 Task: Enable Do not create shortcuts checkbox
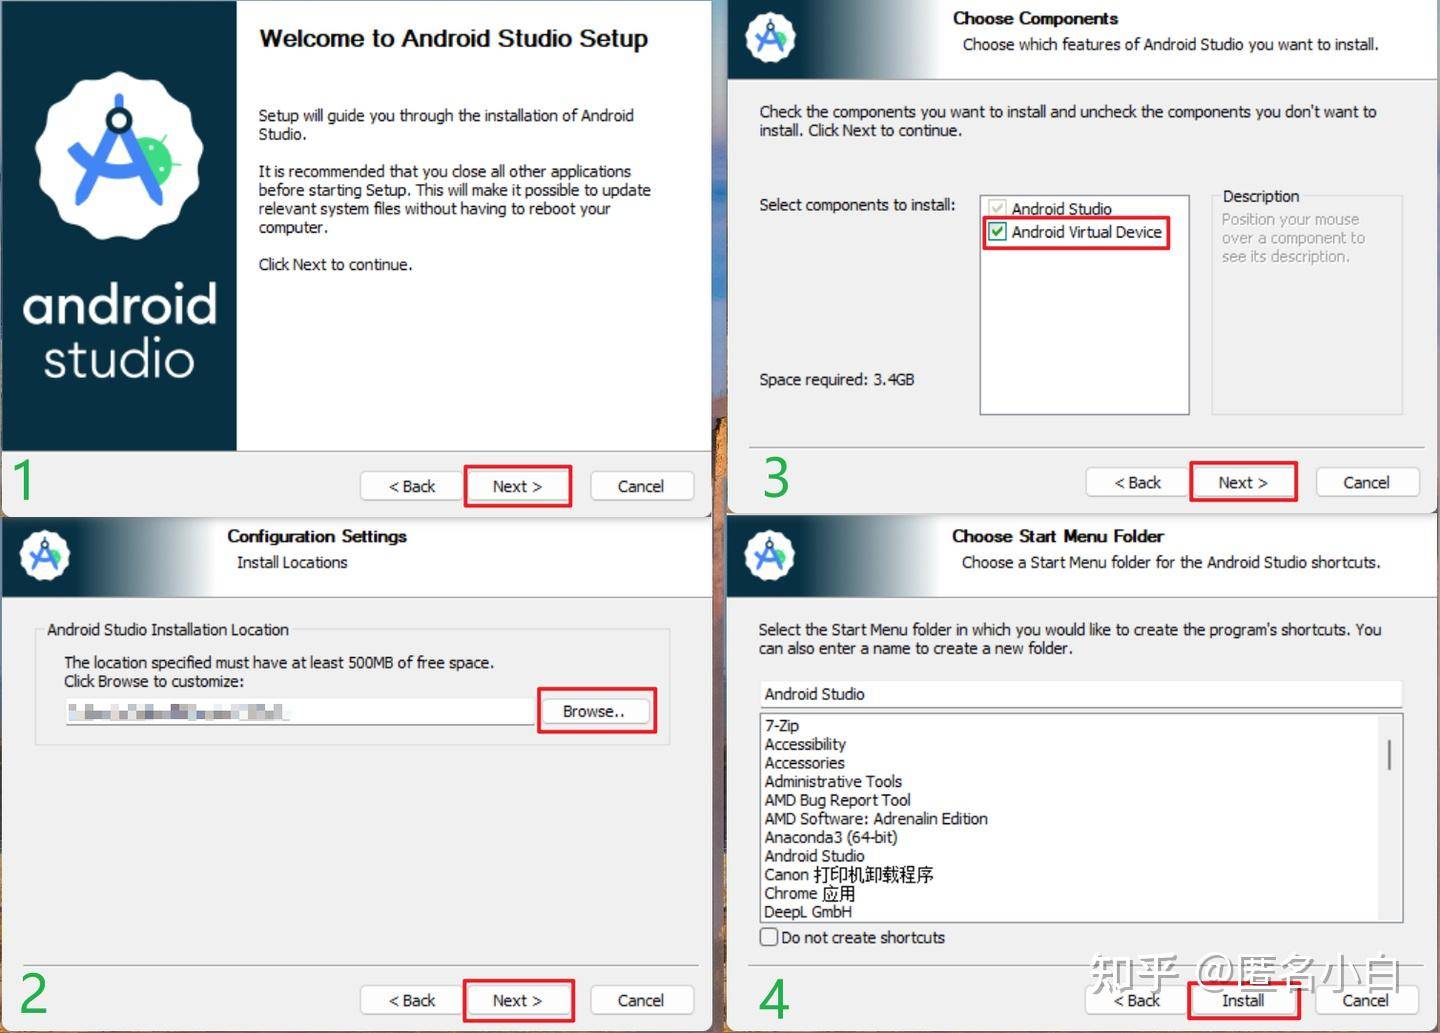point(769,937)
